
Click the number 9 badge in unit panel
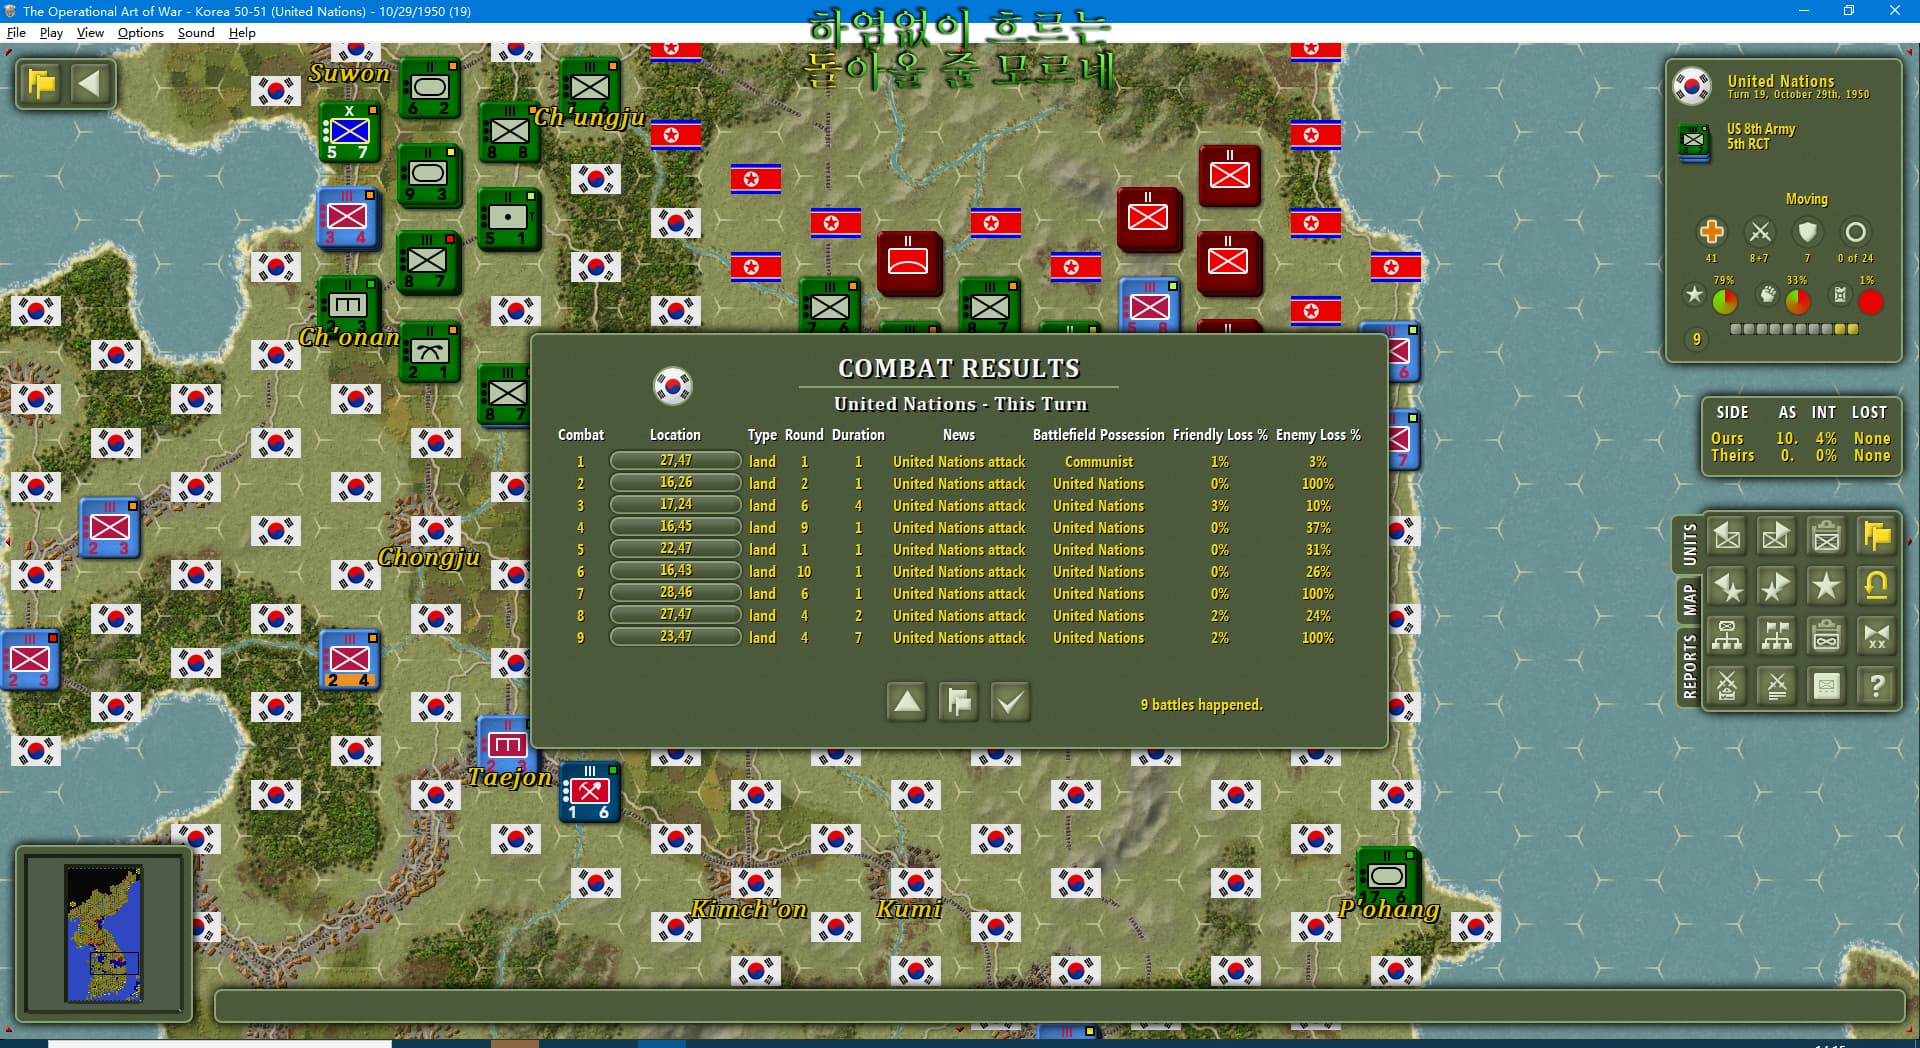tap(1696, 339)
